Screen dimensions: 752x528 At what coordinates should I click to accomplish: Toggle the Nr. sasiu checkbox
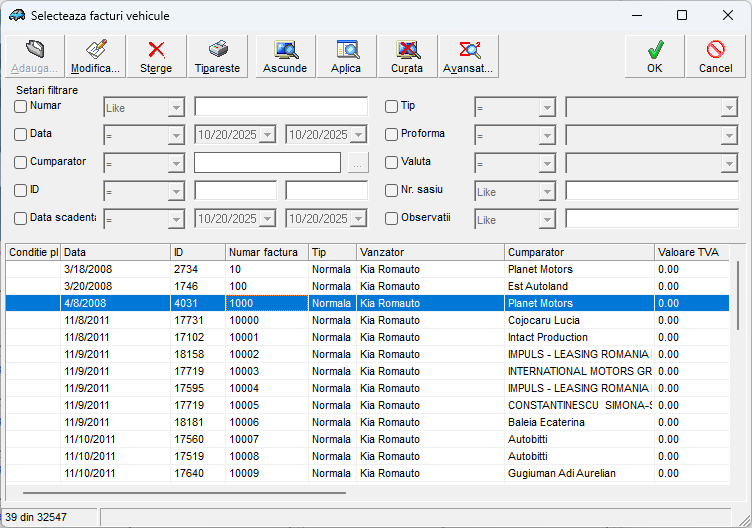tap(392, 190)
